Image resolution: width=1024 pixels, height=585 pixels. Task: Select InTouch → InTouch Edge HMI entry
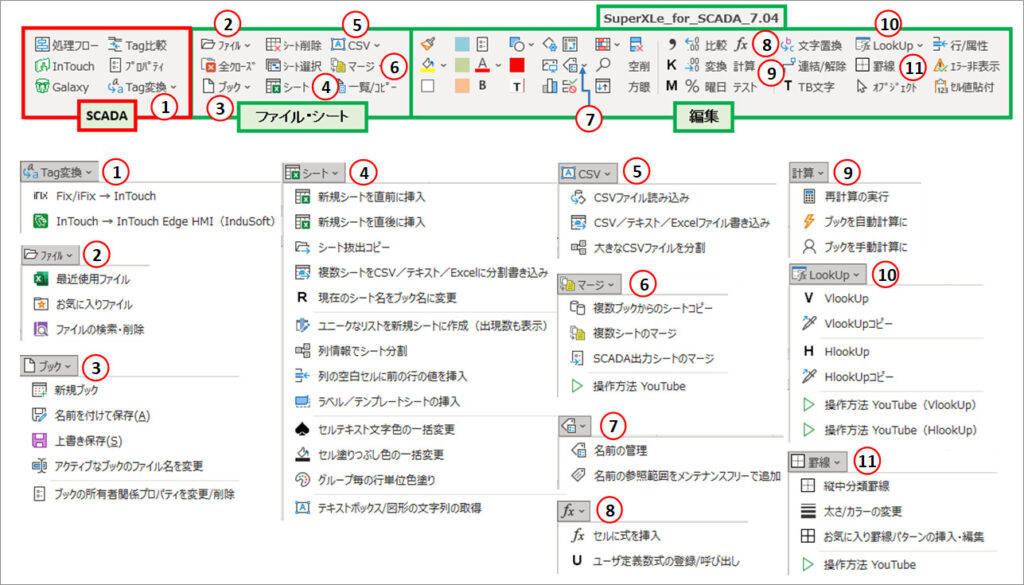153,221
